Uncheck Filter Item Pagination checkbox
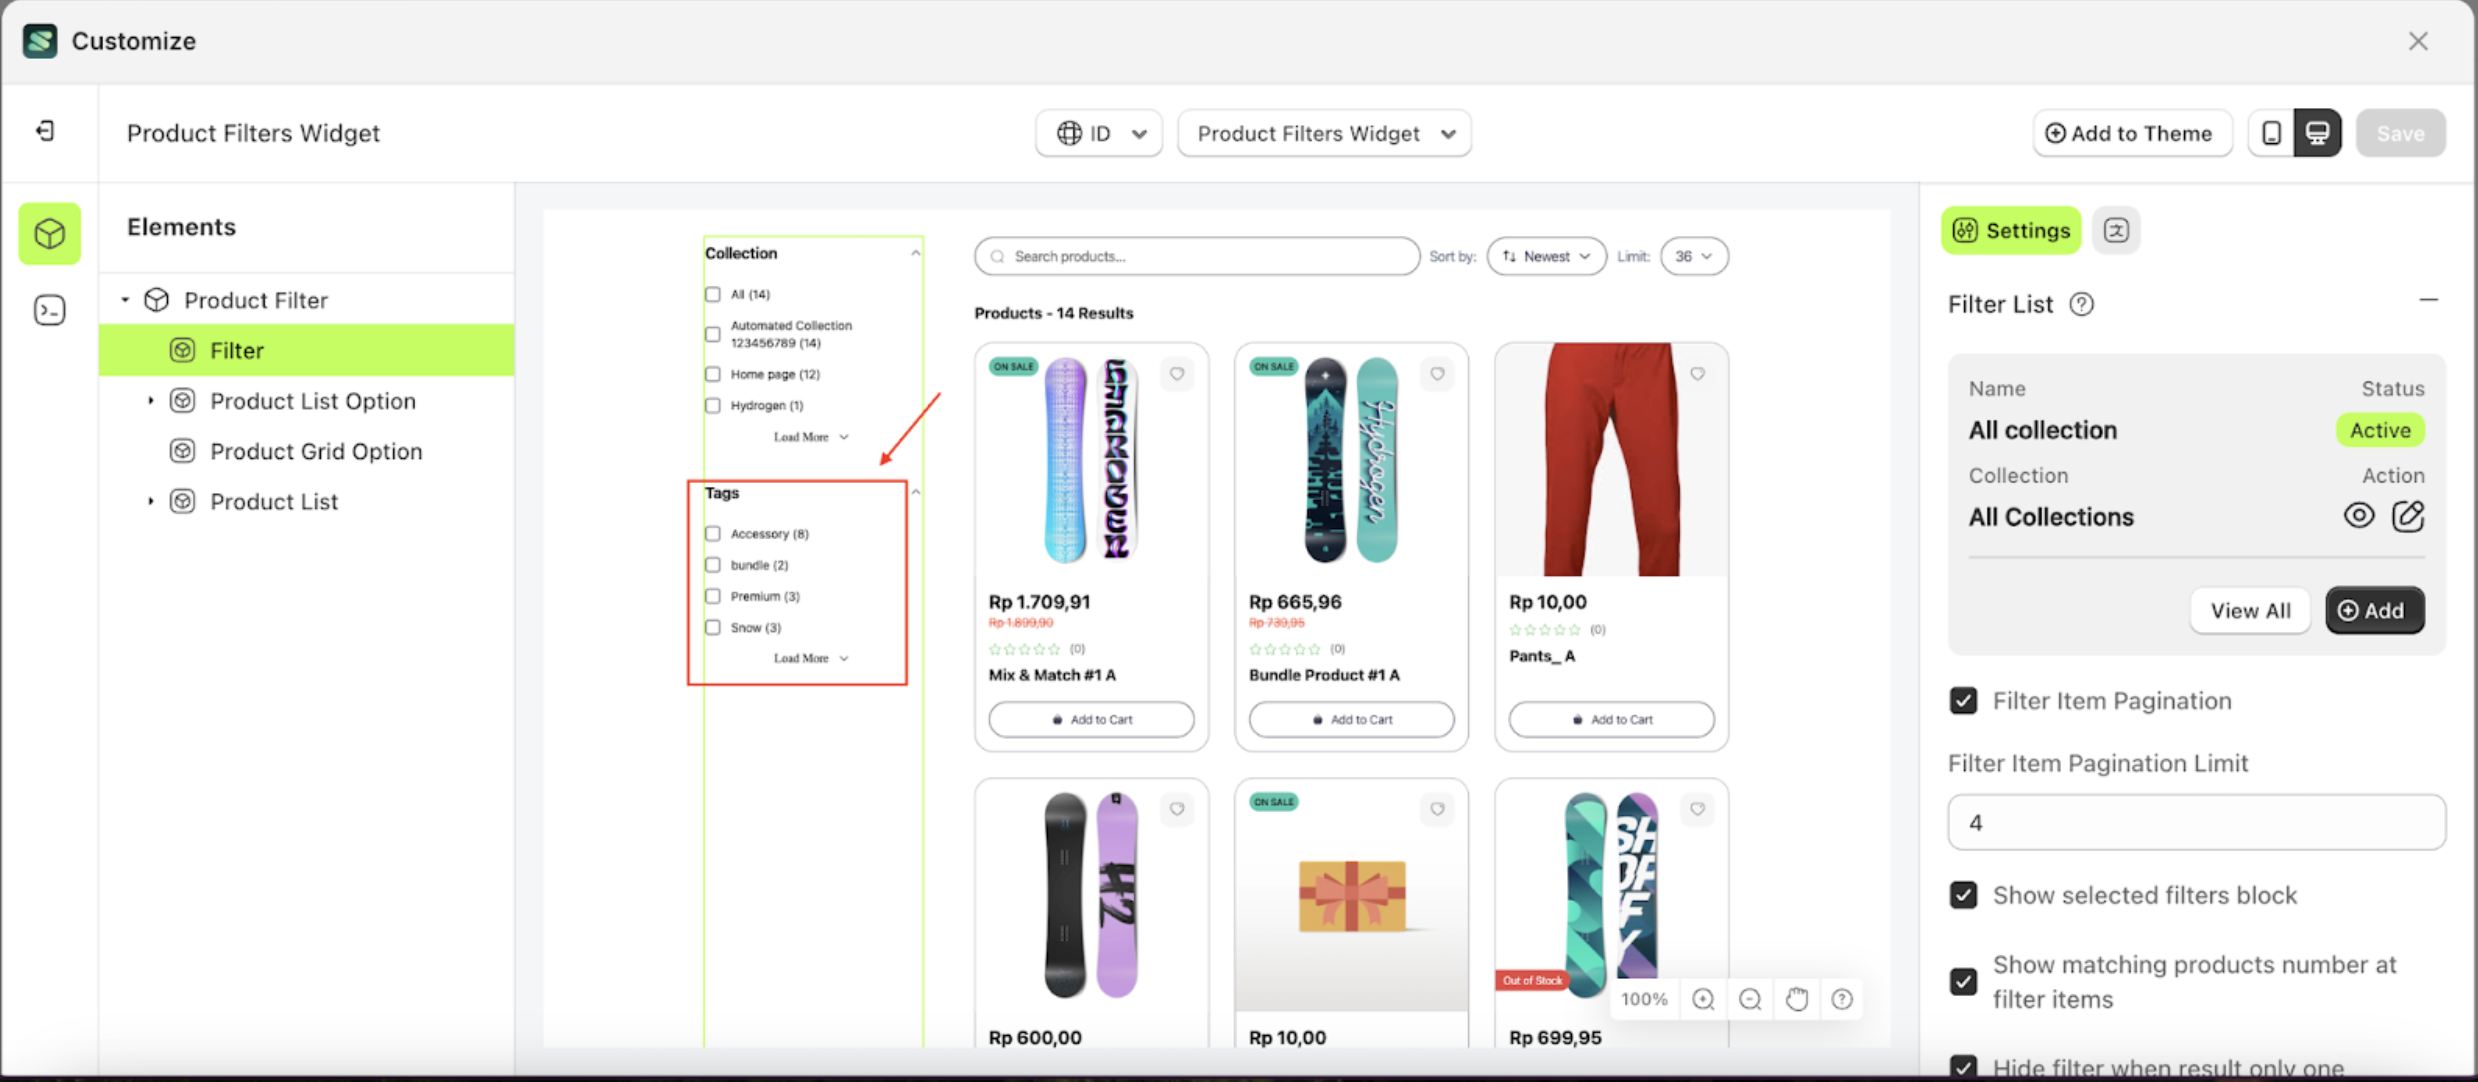2478x1082 pixels. [1963, 700]
